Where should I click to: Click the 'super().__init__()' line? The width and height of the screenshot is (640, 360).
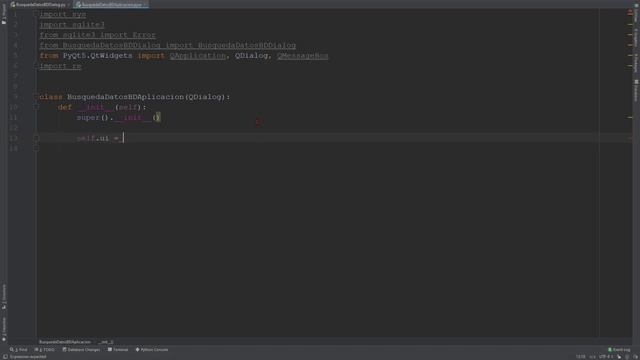coord(119,118)
